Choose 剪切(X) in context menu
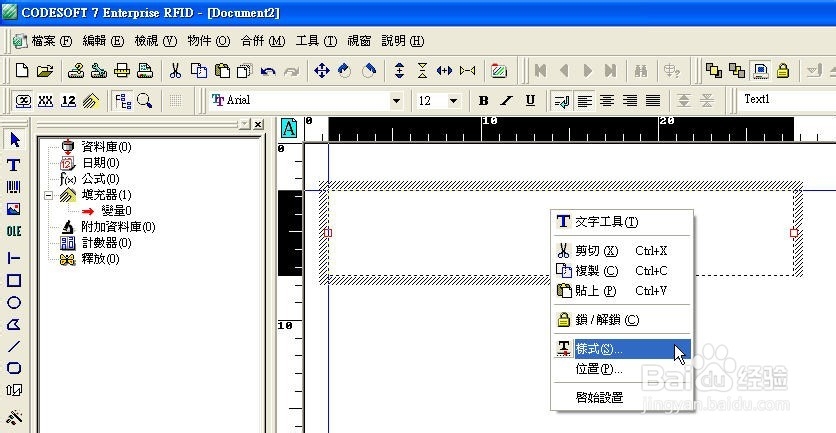Screen dimensions: 836x433 point(623,251)
